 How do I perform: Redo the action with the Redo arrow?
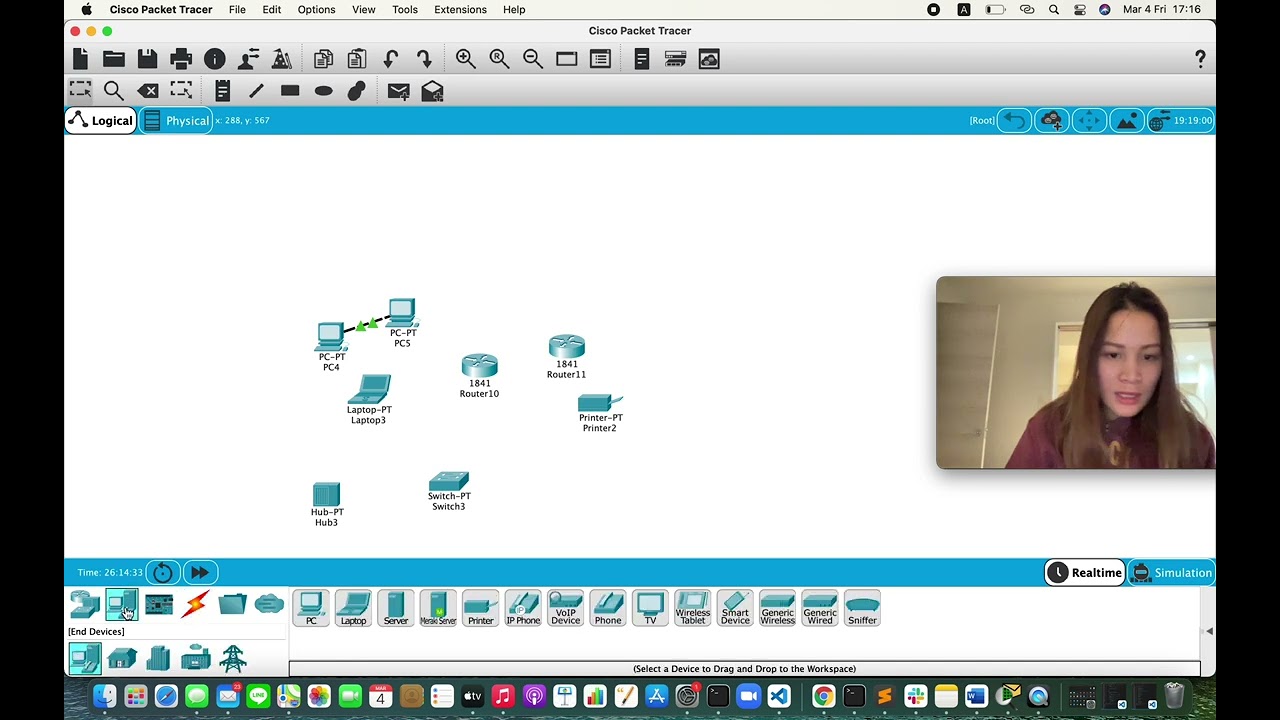(x=424, y=60)
